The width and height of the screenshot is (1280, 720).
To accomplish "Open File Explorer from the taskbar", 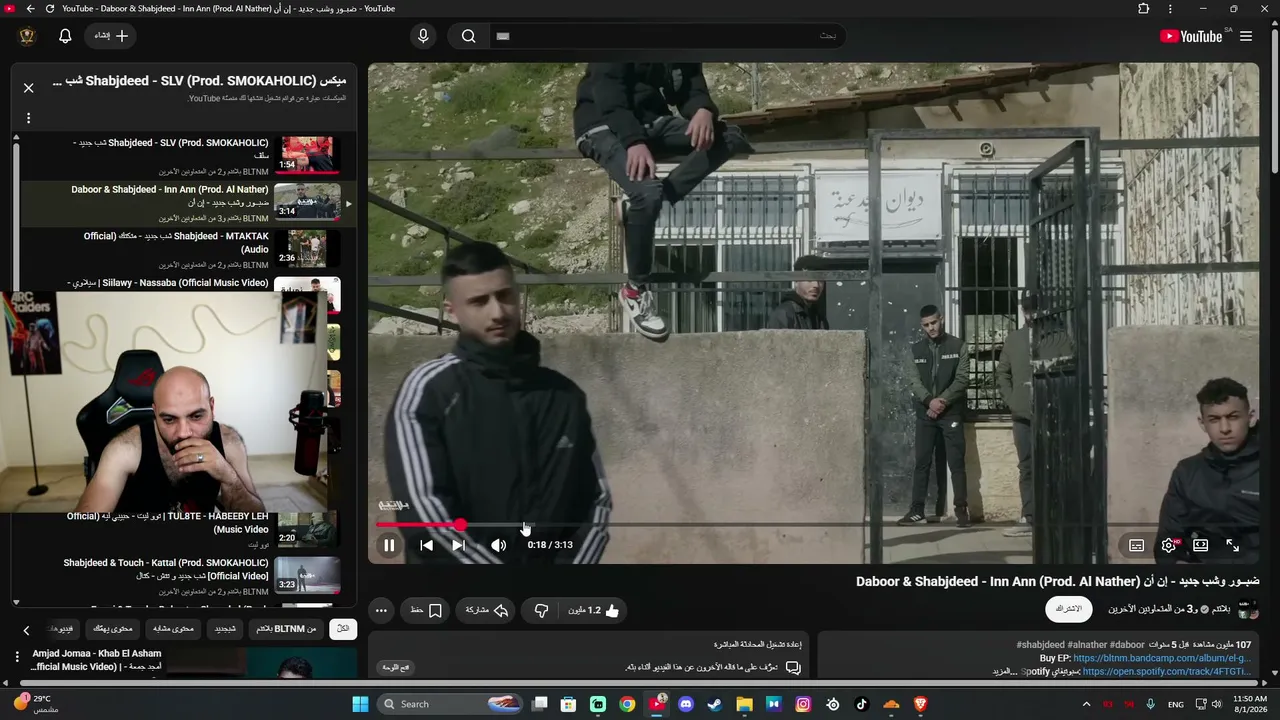I will click(744, 704).
